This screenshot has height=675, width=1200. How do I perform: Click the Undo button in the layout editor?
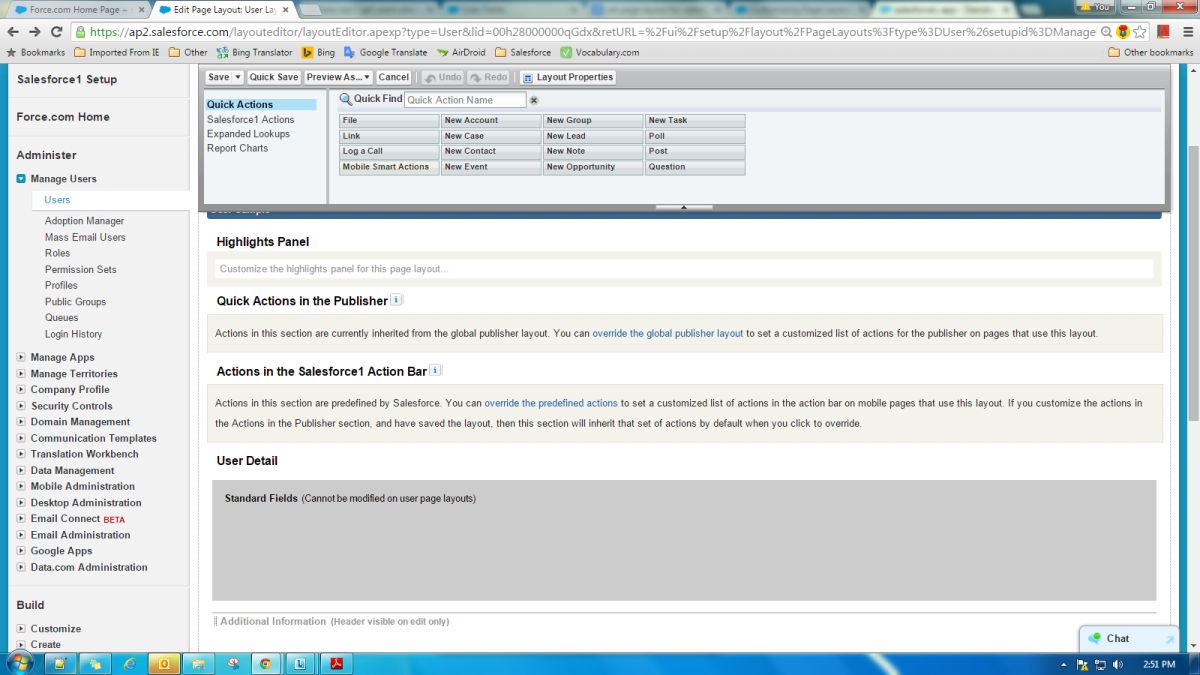coord(441,77)
